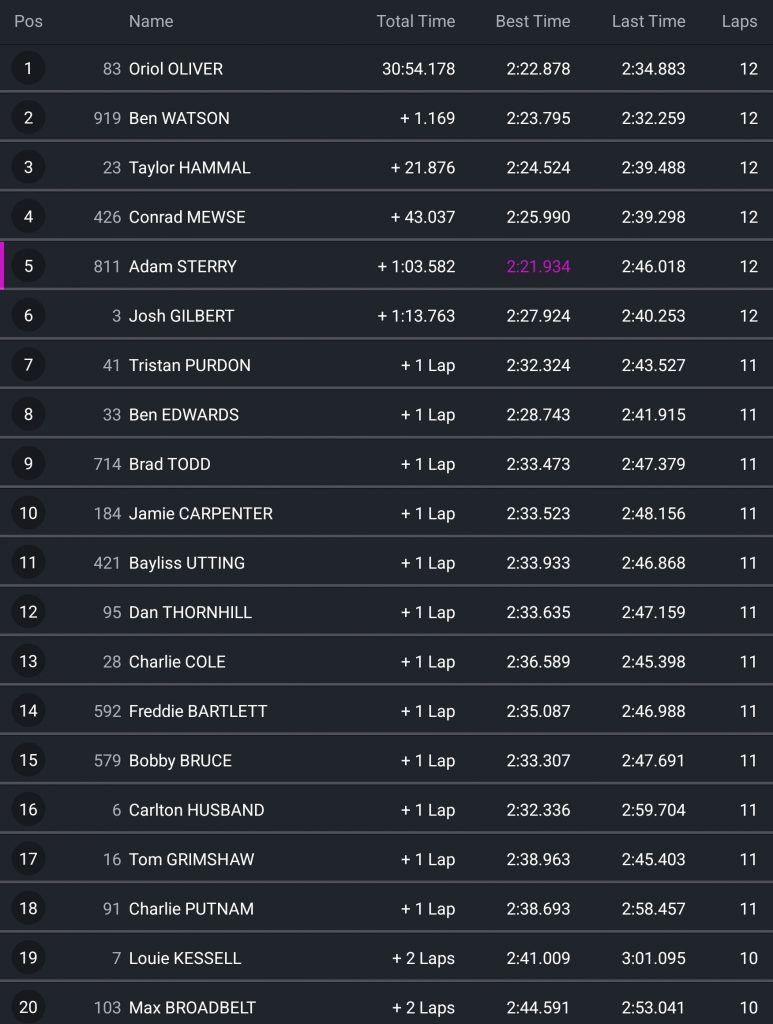Viewport: 773px width, 1024px height.
Task: Sort by Best Time column header
Action: [x=533, y=21]
